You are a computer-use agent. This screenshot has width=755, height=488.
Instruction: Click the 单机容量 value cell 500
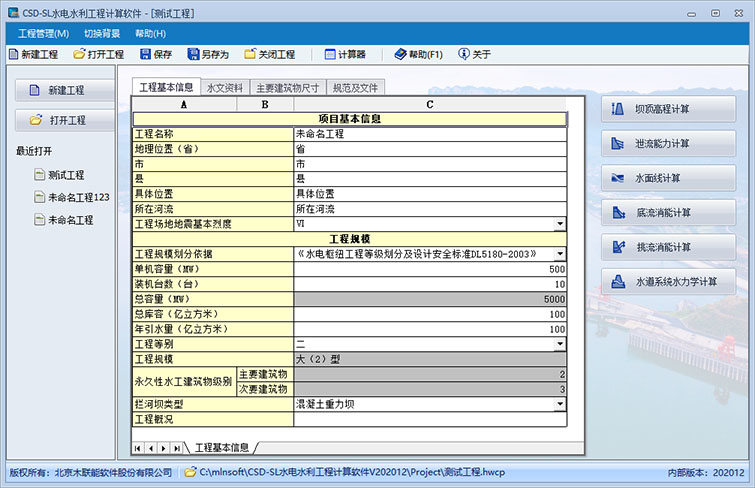(430, 269)
